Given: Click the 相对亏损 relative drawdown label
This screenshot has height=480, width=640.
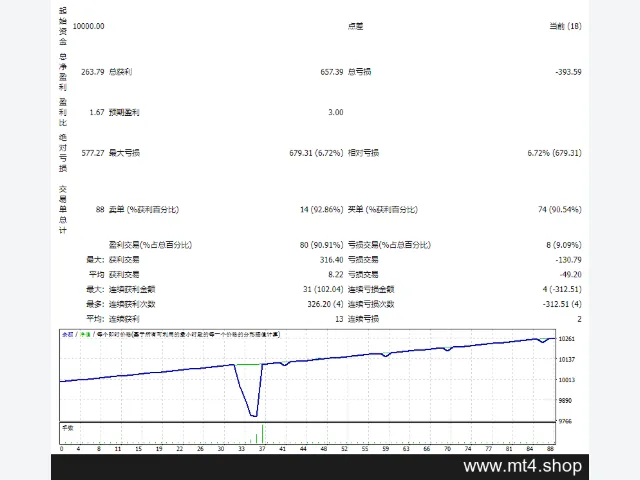Looking at the screenshot, I should coord(363,153).
